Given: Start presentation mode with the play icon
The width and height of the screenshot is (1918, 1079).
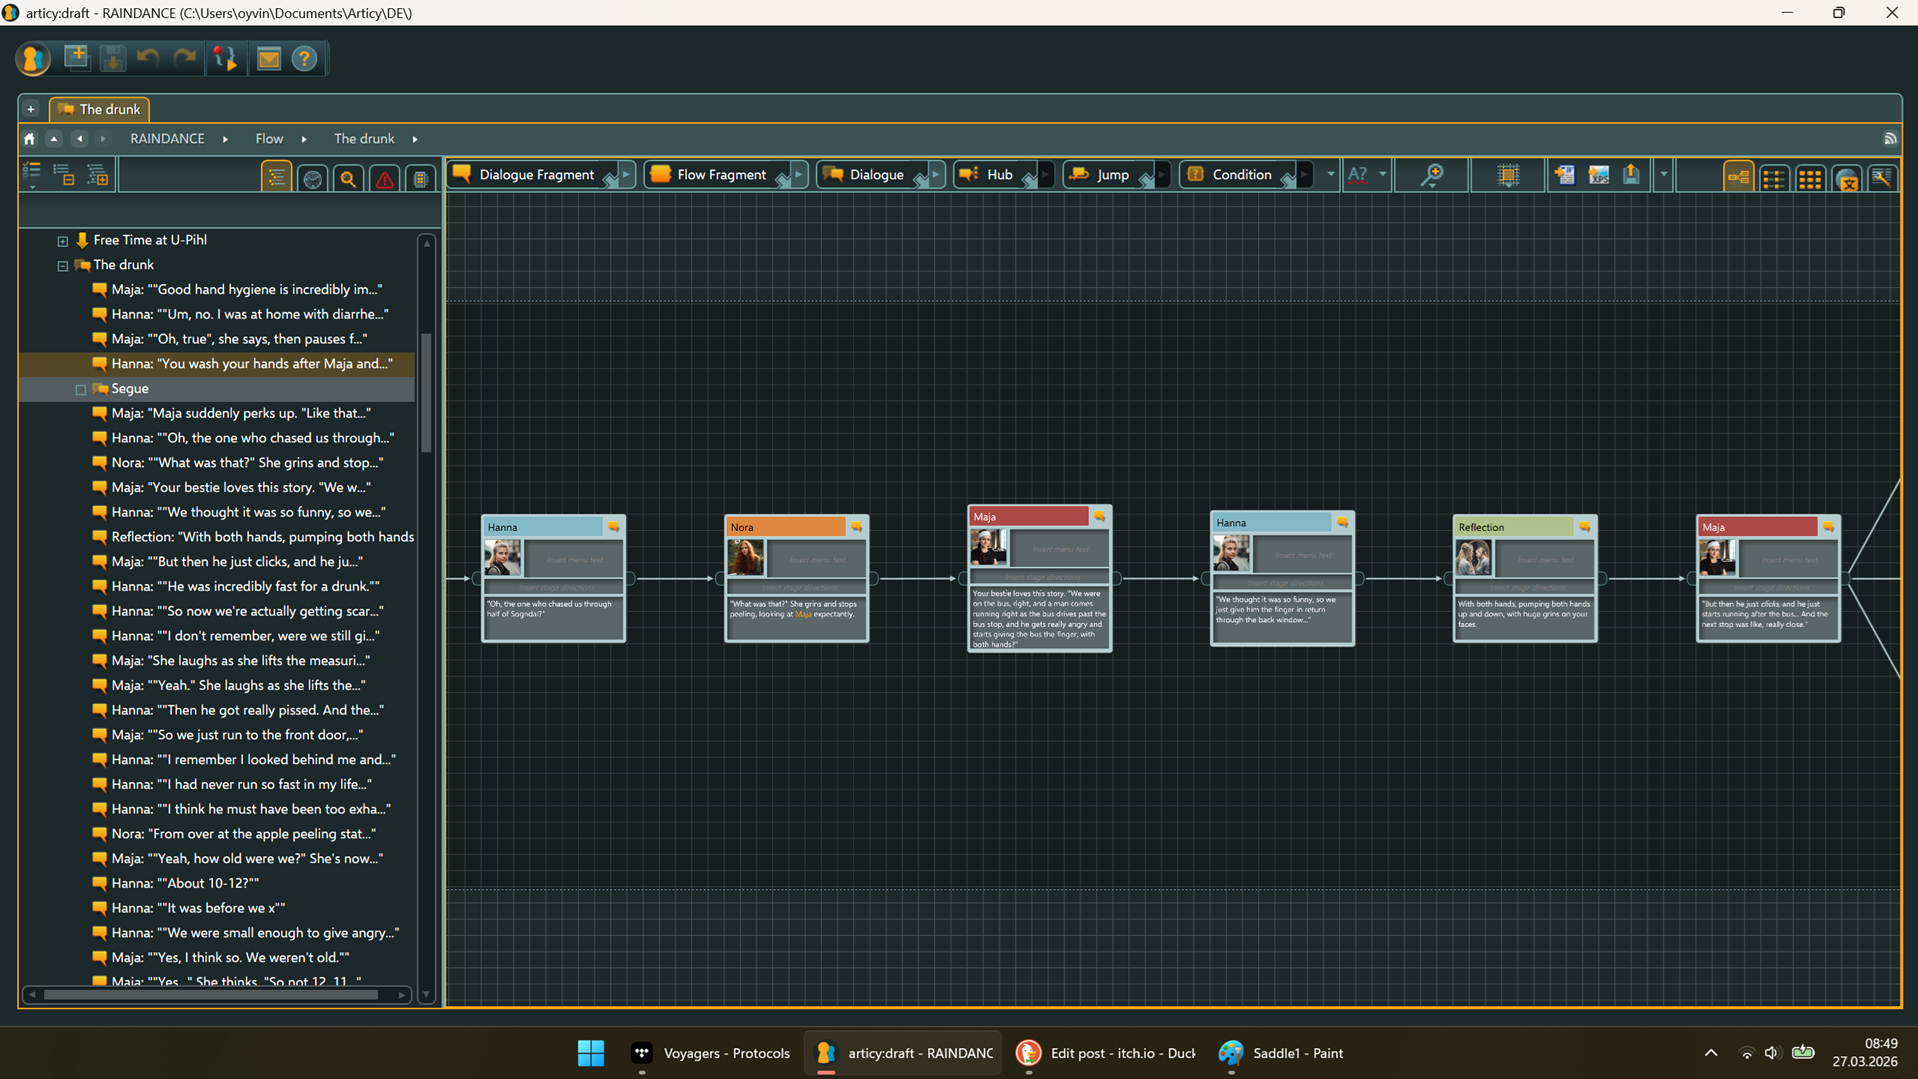Looking at the screenshot, I should [x=226, y=59].
